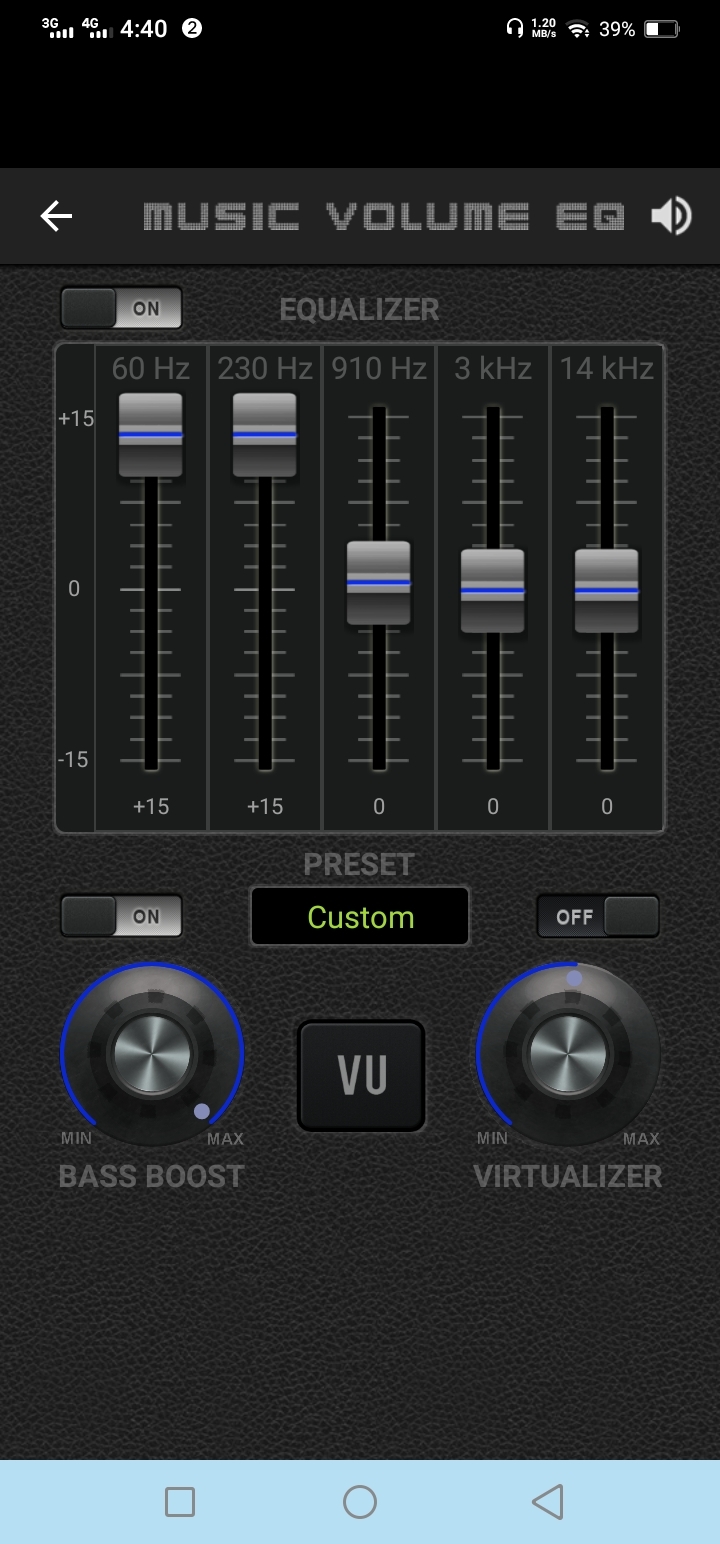The image size is (720, 1544).
Task: Tap the Android back triangle icon
Action: [547, 1501]
